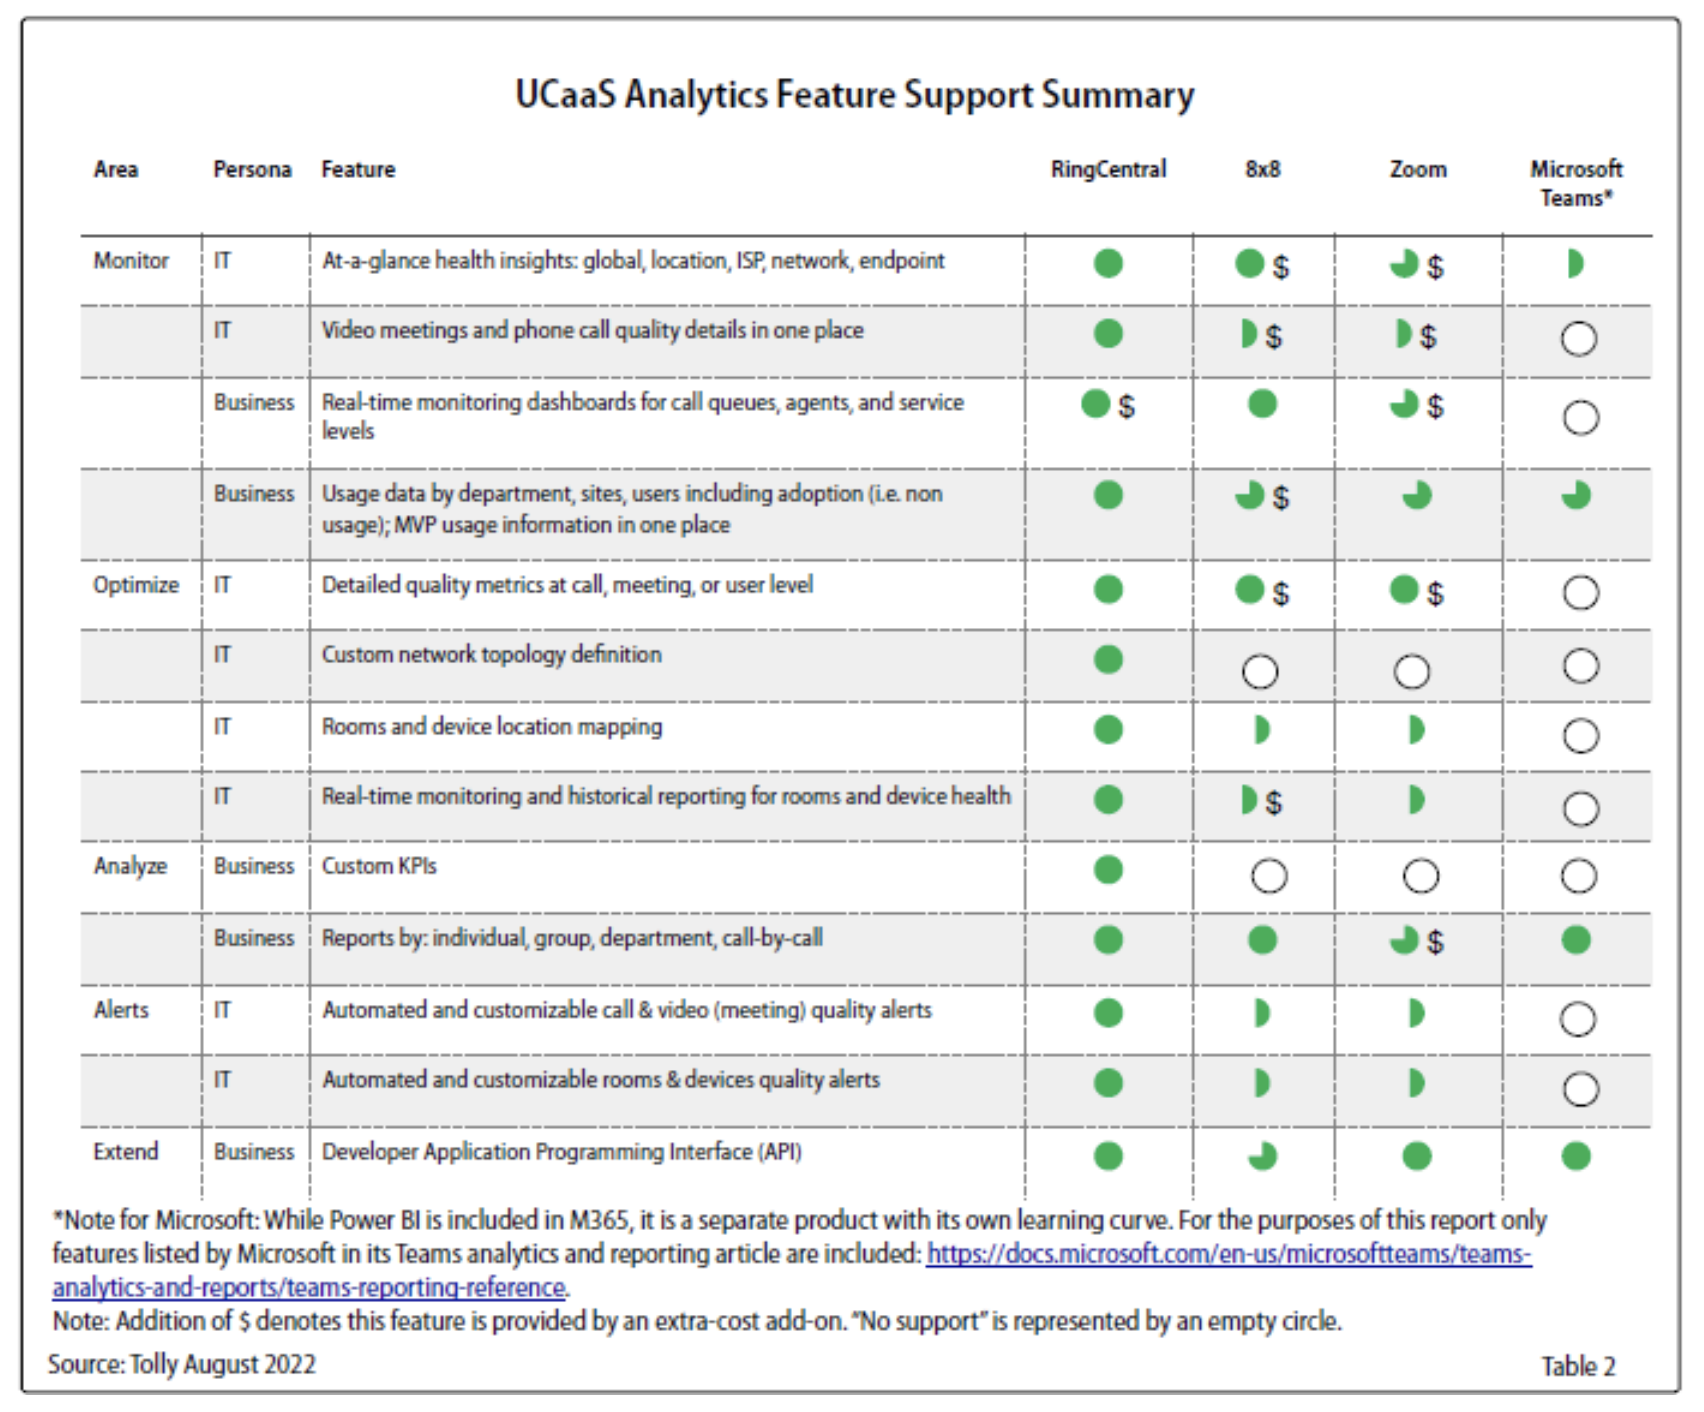
Task: Click Zoom's dollar sign in Reports by individual row
Action: tap(1436, 942)
